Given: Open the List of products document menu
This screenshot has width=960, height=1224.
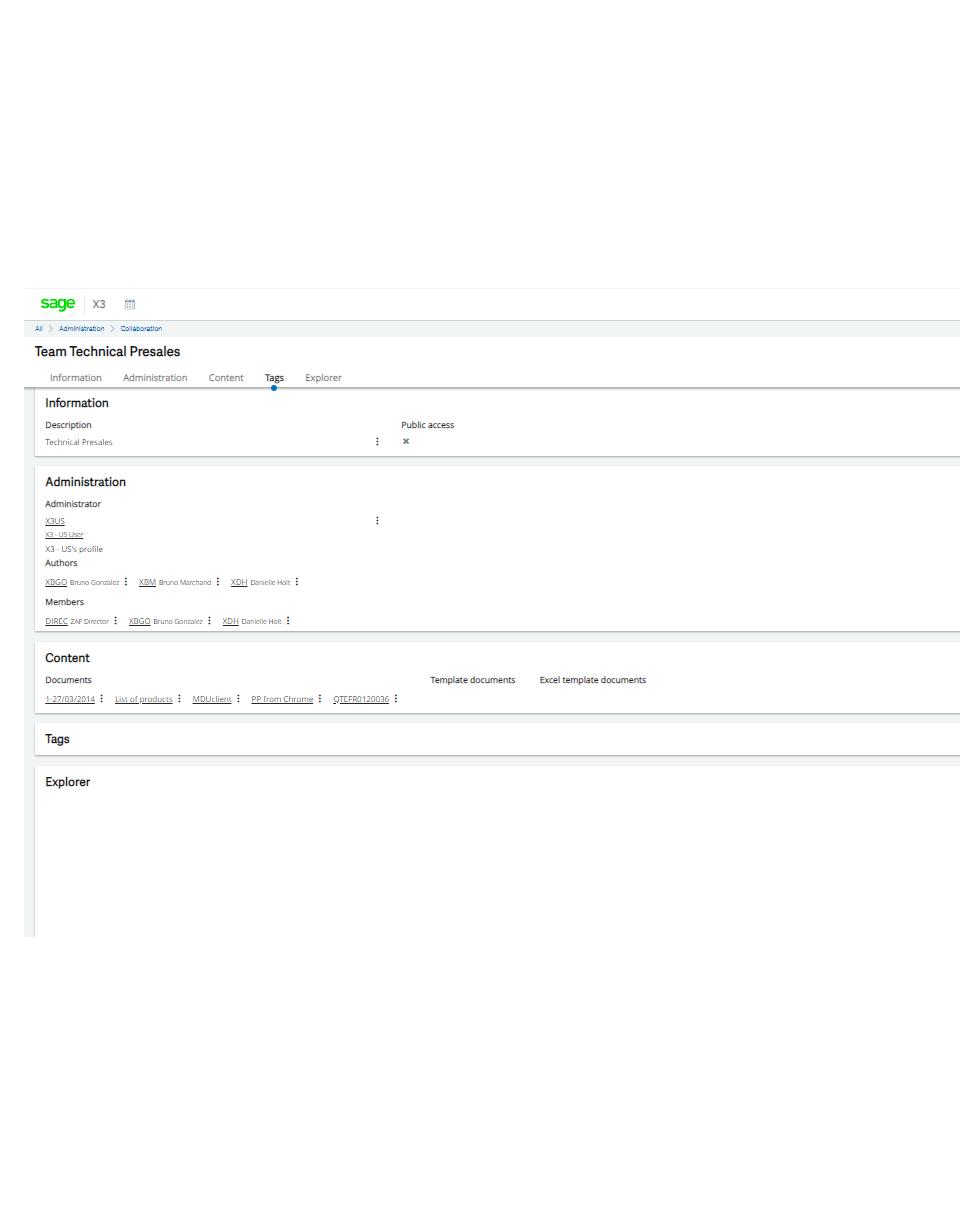Looking at the screenshot, I should [179, 698].
